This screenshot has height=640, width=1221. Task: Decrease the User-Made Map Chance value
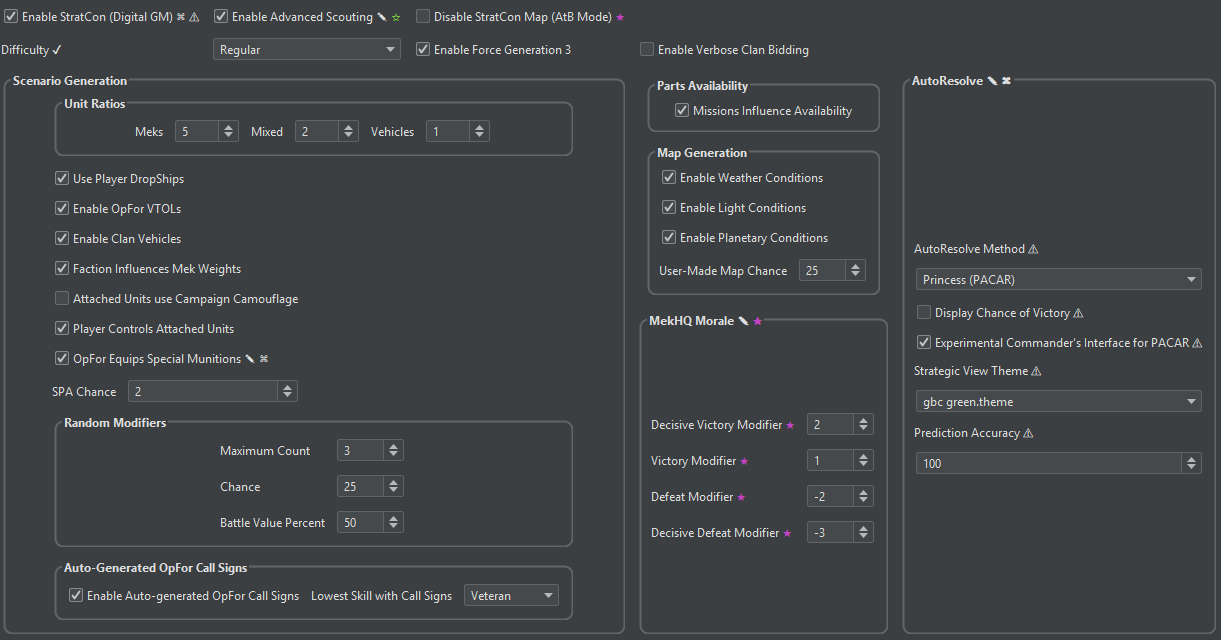856,275
